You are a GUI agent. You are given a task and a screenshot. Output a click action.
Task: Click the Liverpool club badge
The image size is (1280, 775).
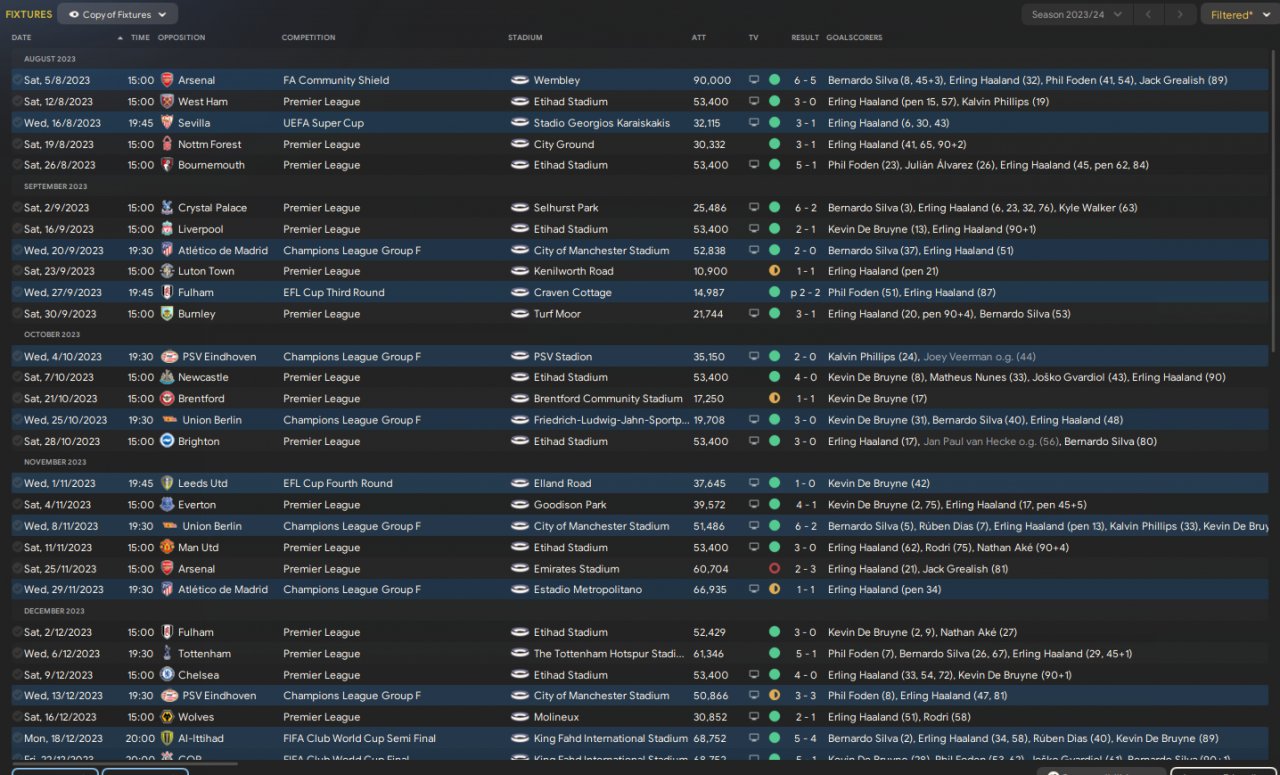tap(167, 229)
